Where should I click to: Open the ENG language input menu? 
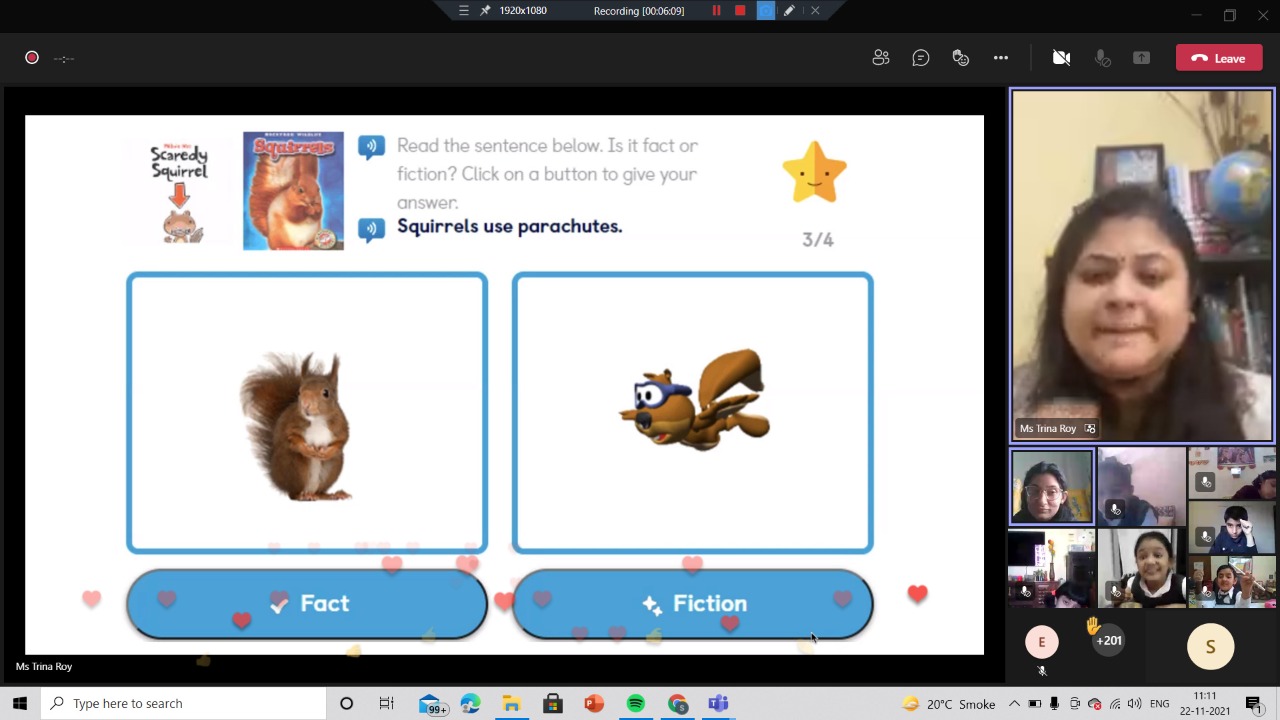1160,704
